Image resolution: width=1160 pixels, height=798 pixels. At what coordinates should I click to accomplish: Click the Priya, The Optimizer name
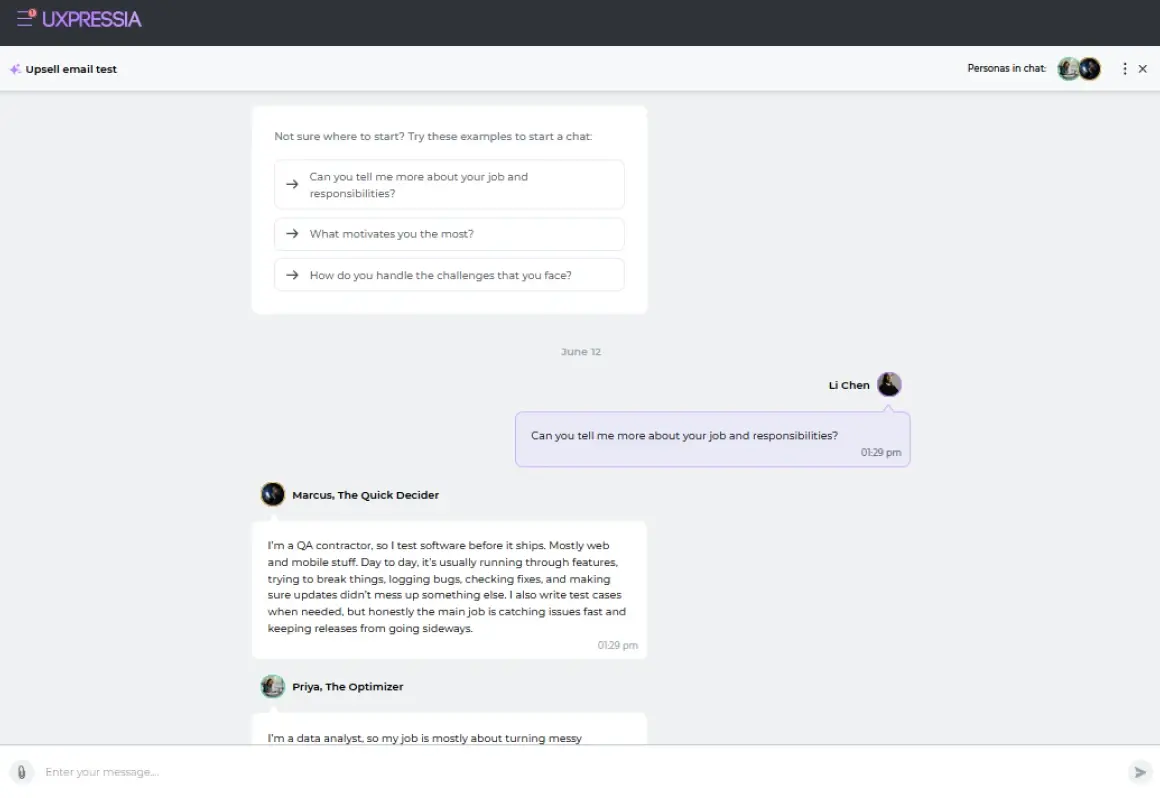coord(348,687)
